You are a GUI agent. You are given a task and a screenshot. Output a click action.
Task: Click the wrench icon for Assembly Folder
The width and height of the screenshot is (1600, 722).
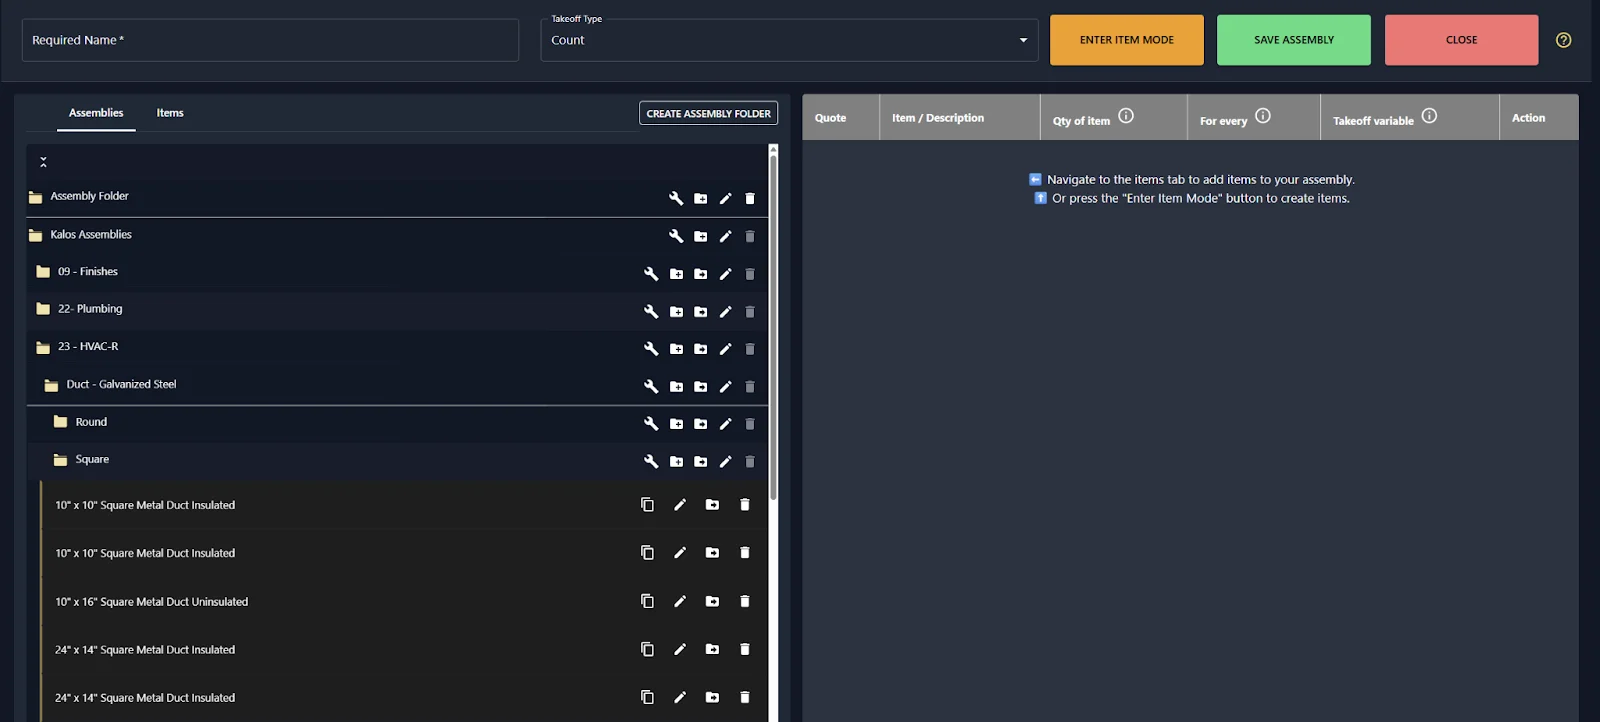pos(676,198)
